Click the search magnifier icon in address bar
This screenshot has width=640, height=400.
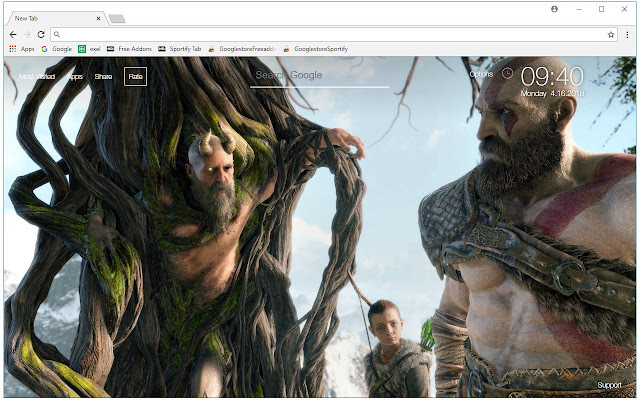point(57,35)
